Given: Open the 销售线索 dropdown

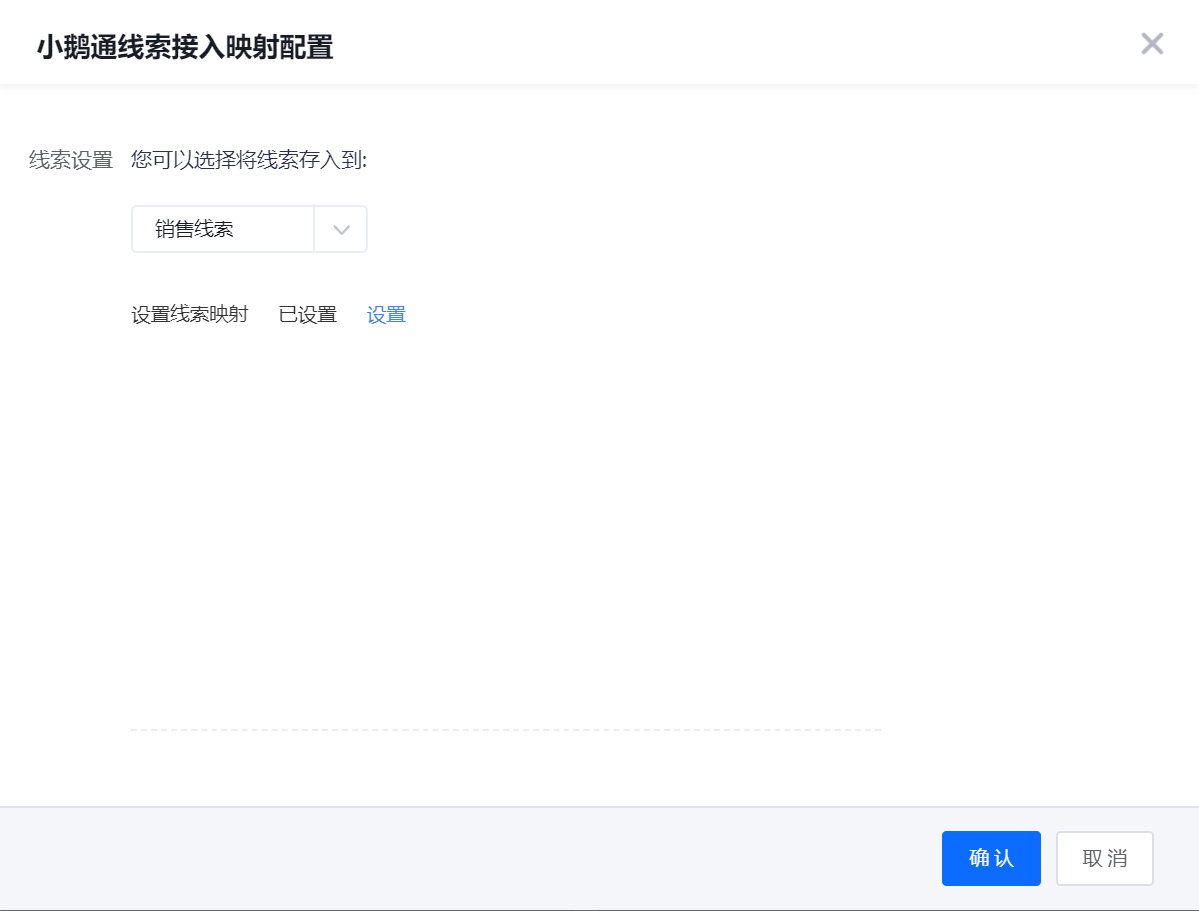Looking at the screenshot, I should coord(249,229).
